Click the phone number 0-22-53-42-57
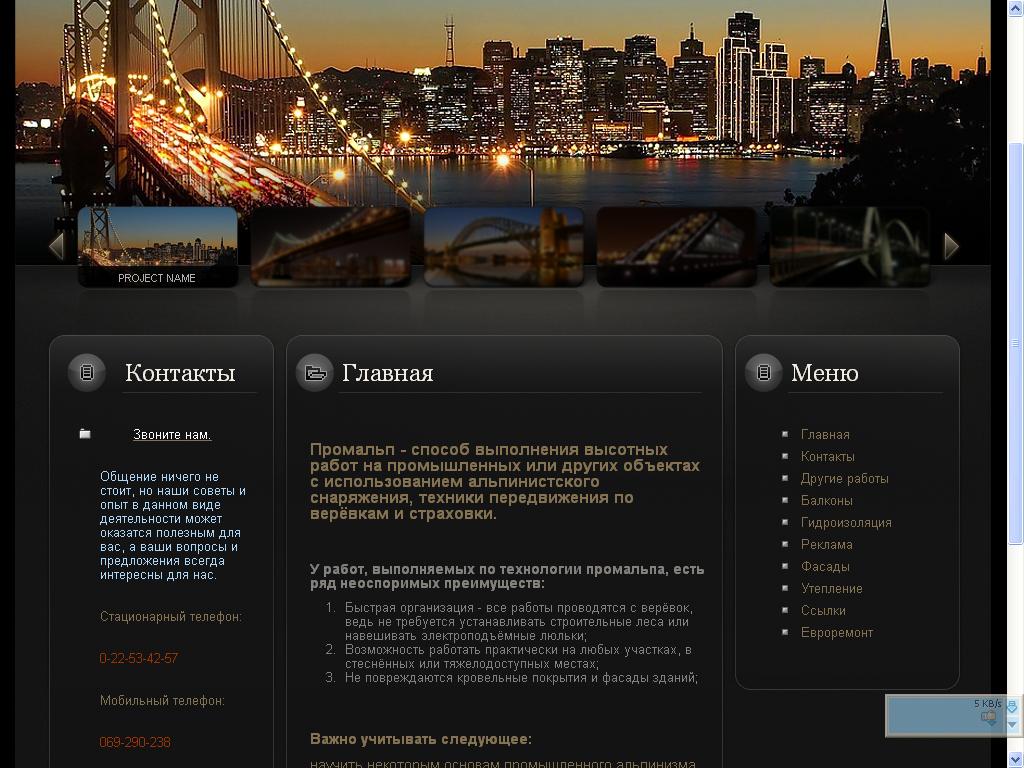1024x768 pixels. pos(138,658)
